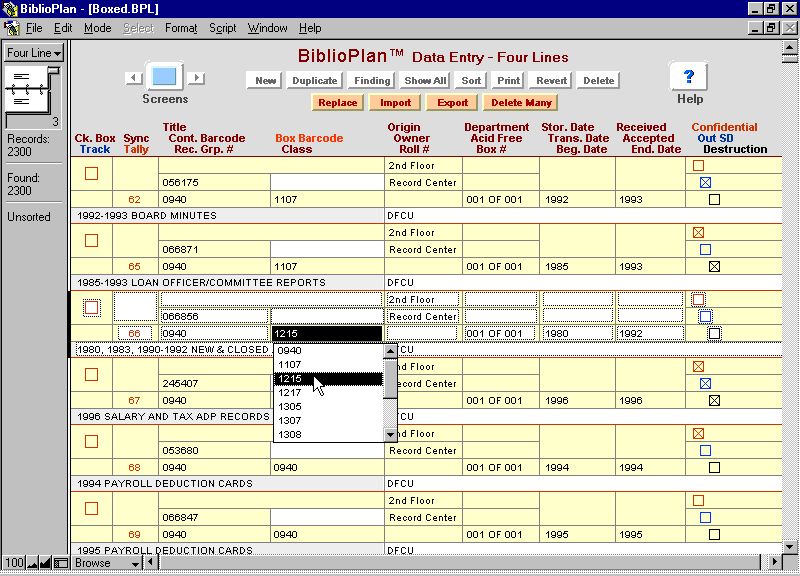Click the Finding button
Image resolution: width=800 pixels, height=576 pixels.
tap(372, 80)
